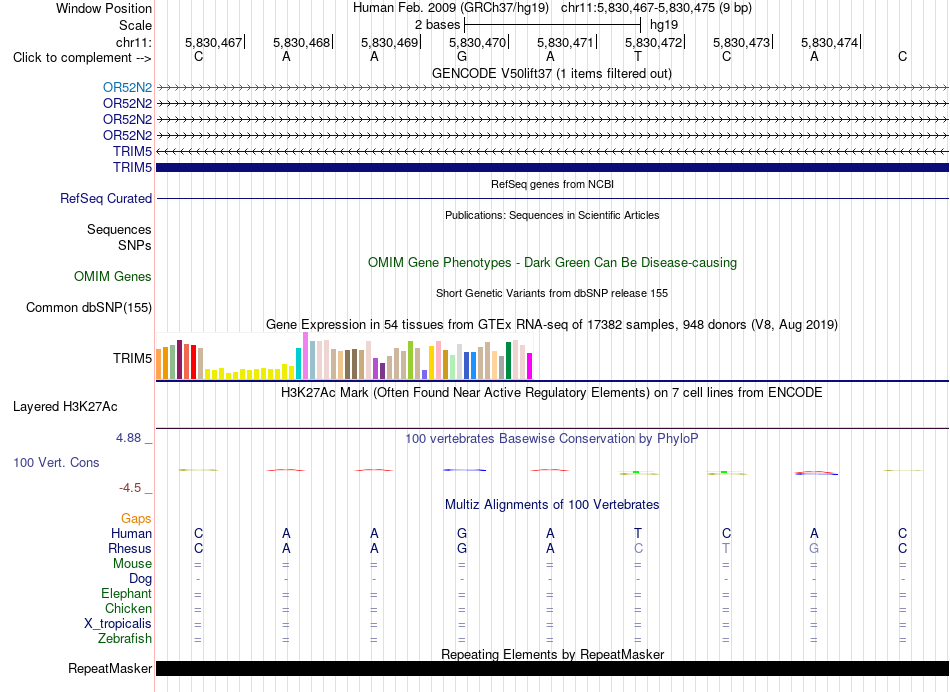Viewport: 950px width, 692px height.
Task: Click the 'Human Feb. 2009 (GRCh37/hg19)' assembly text
Action: (x=451, y=8)
